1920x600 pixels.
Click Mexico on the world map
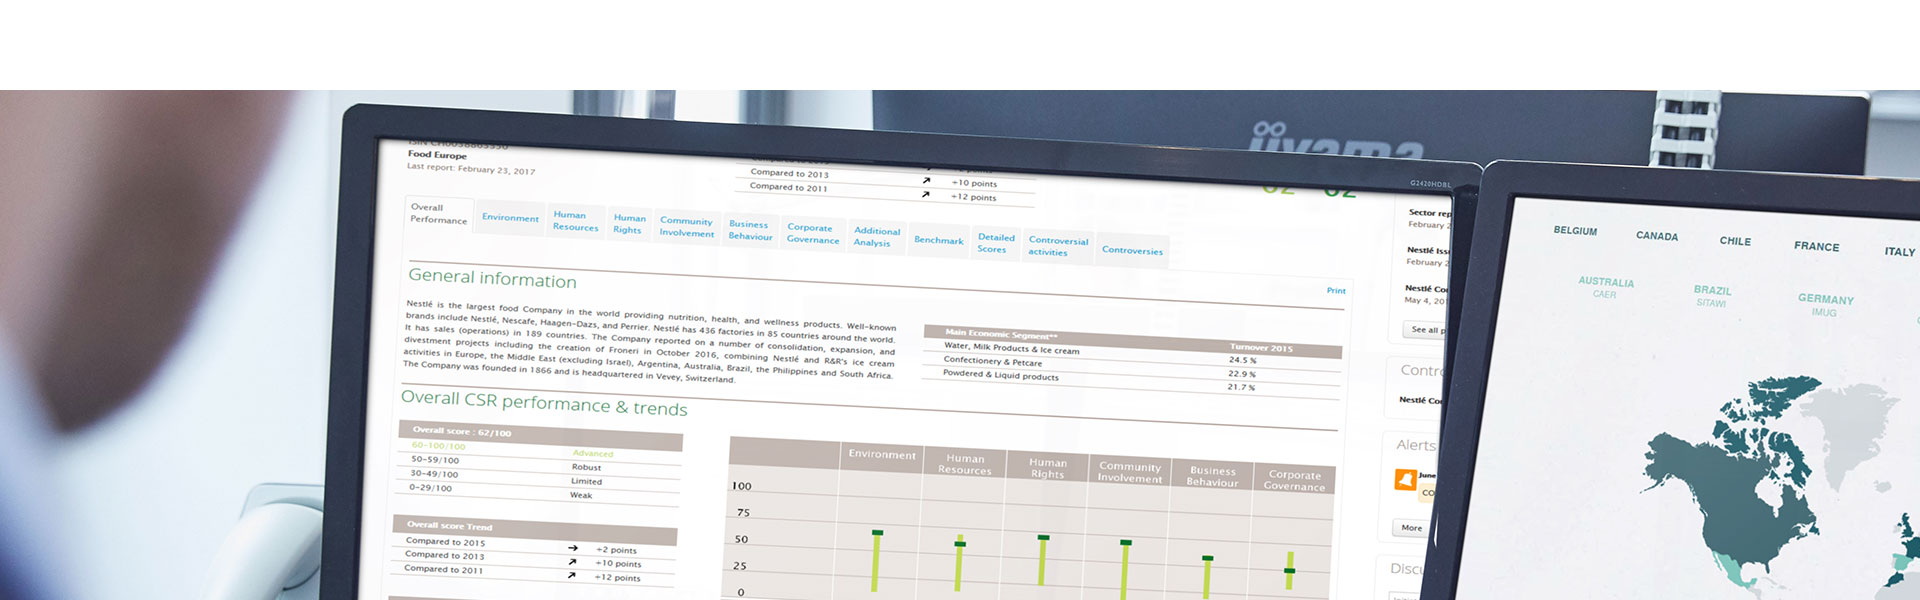pyautogui.click(x=1735, y=573)
